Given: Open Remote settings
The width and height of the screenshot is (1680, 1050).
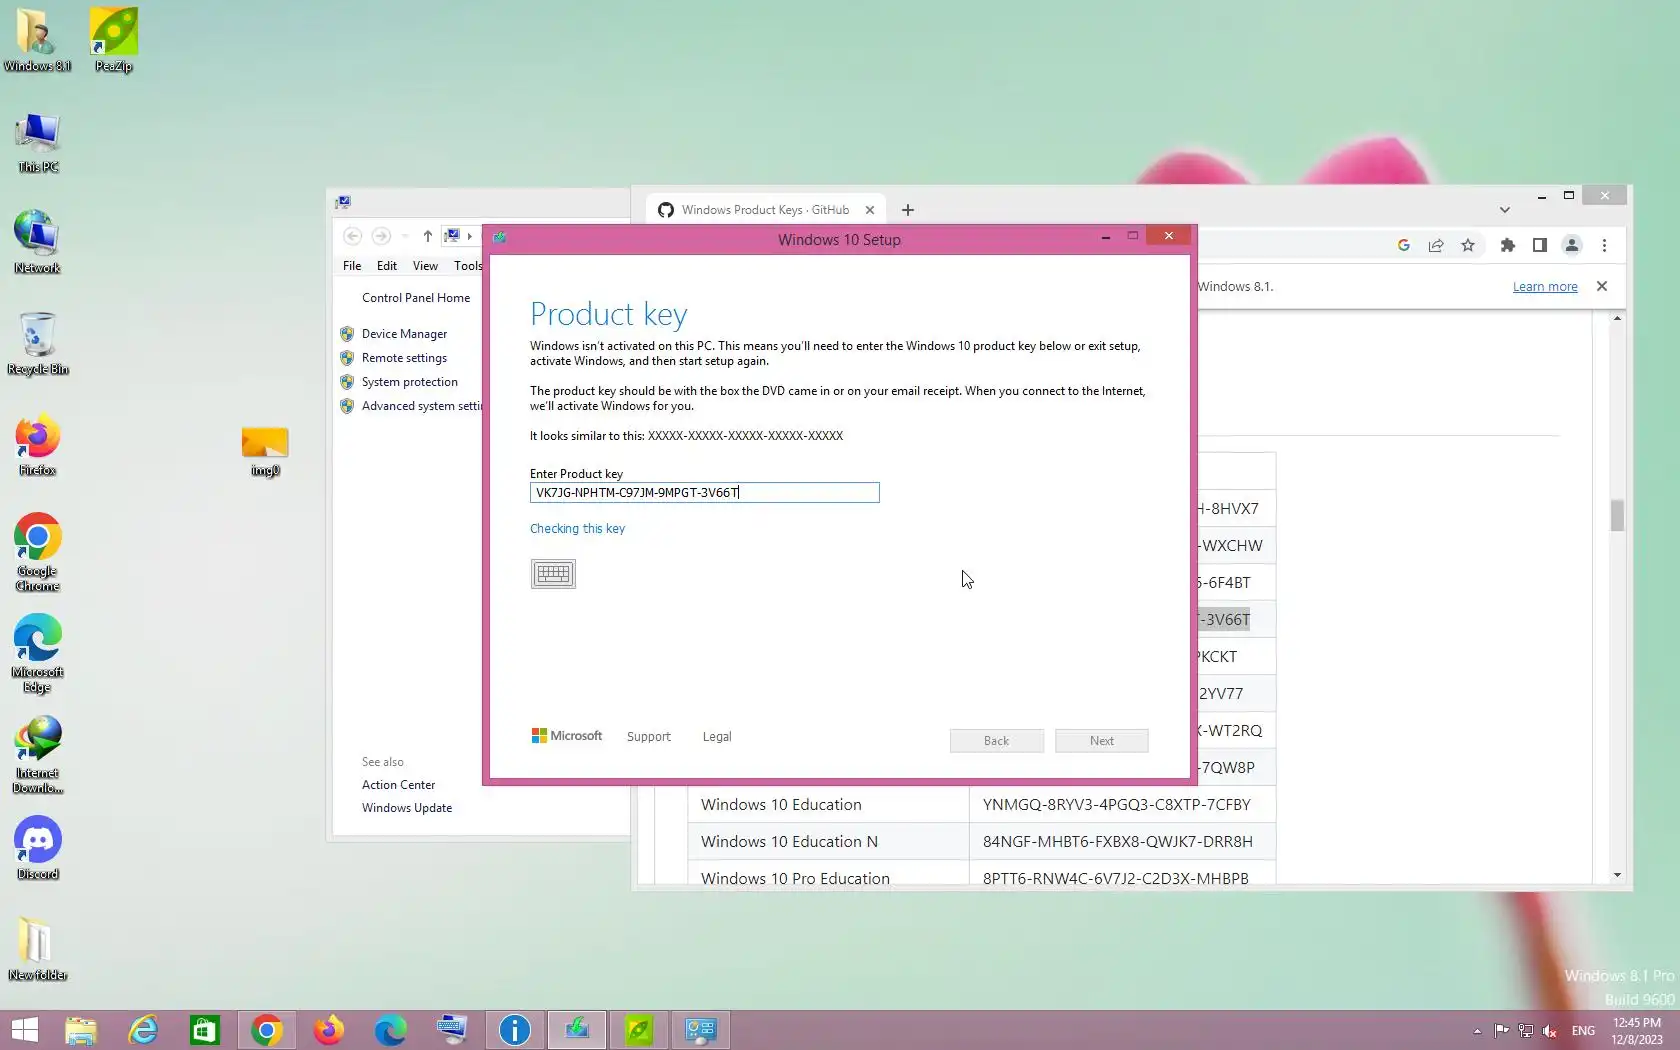Looking at the screenshot, I should tap(404, 358).
